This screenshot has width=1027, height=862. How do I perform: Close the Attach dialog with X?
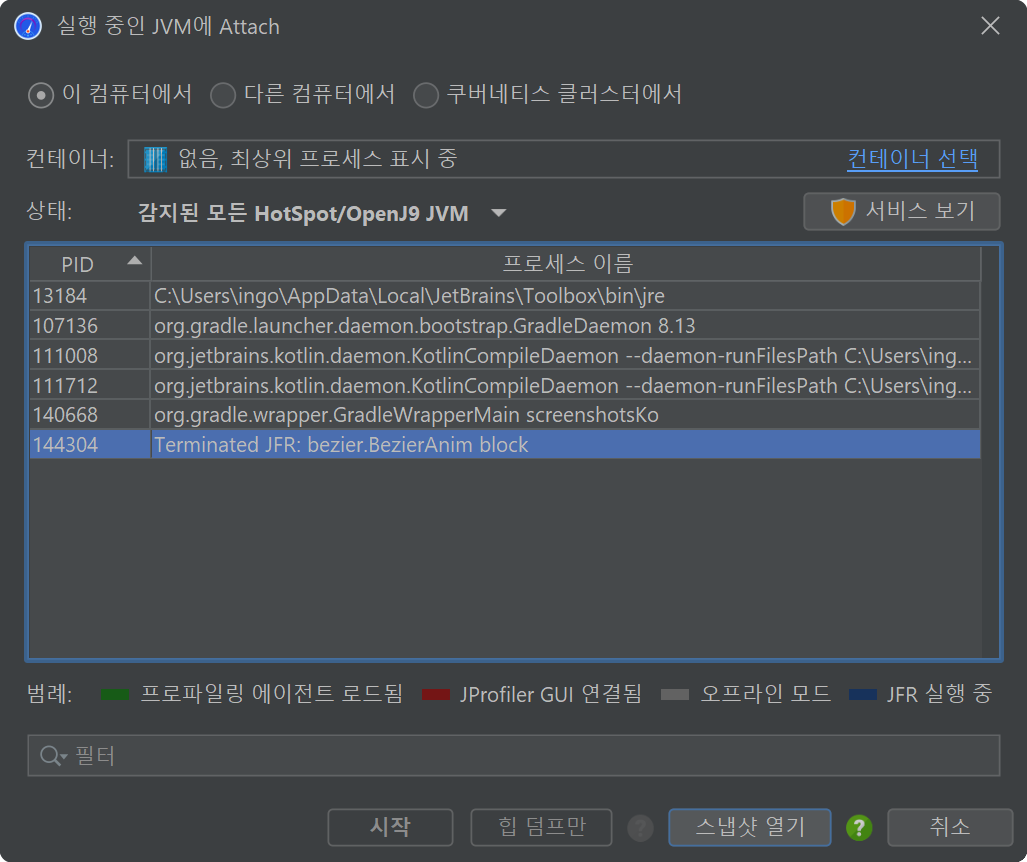click(990, 26)
